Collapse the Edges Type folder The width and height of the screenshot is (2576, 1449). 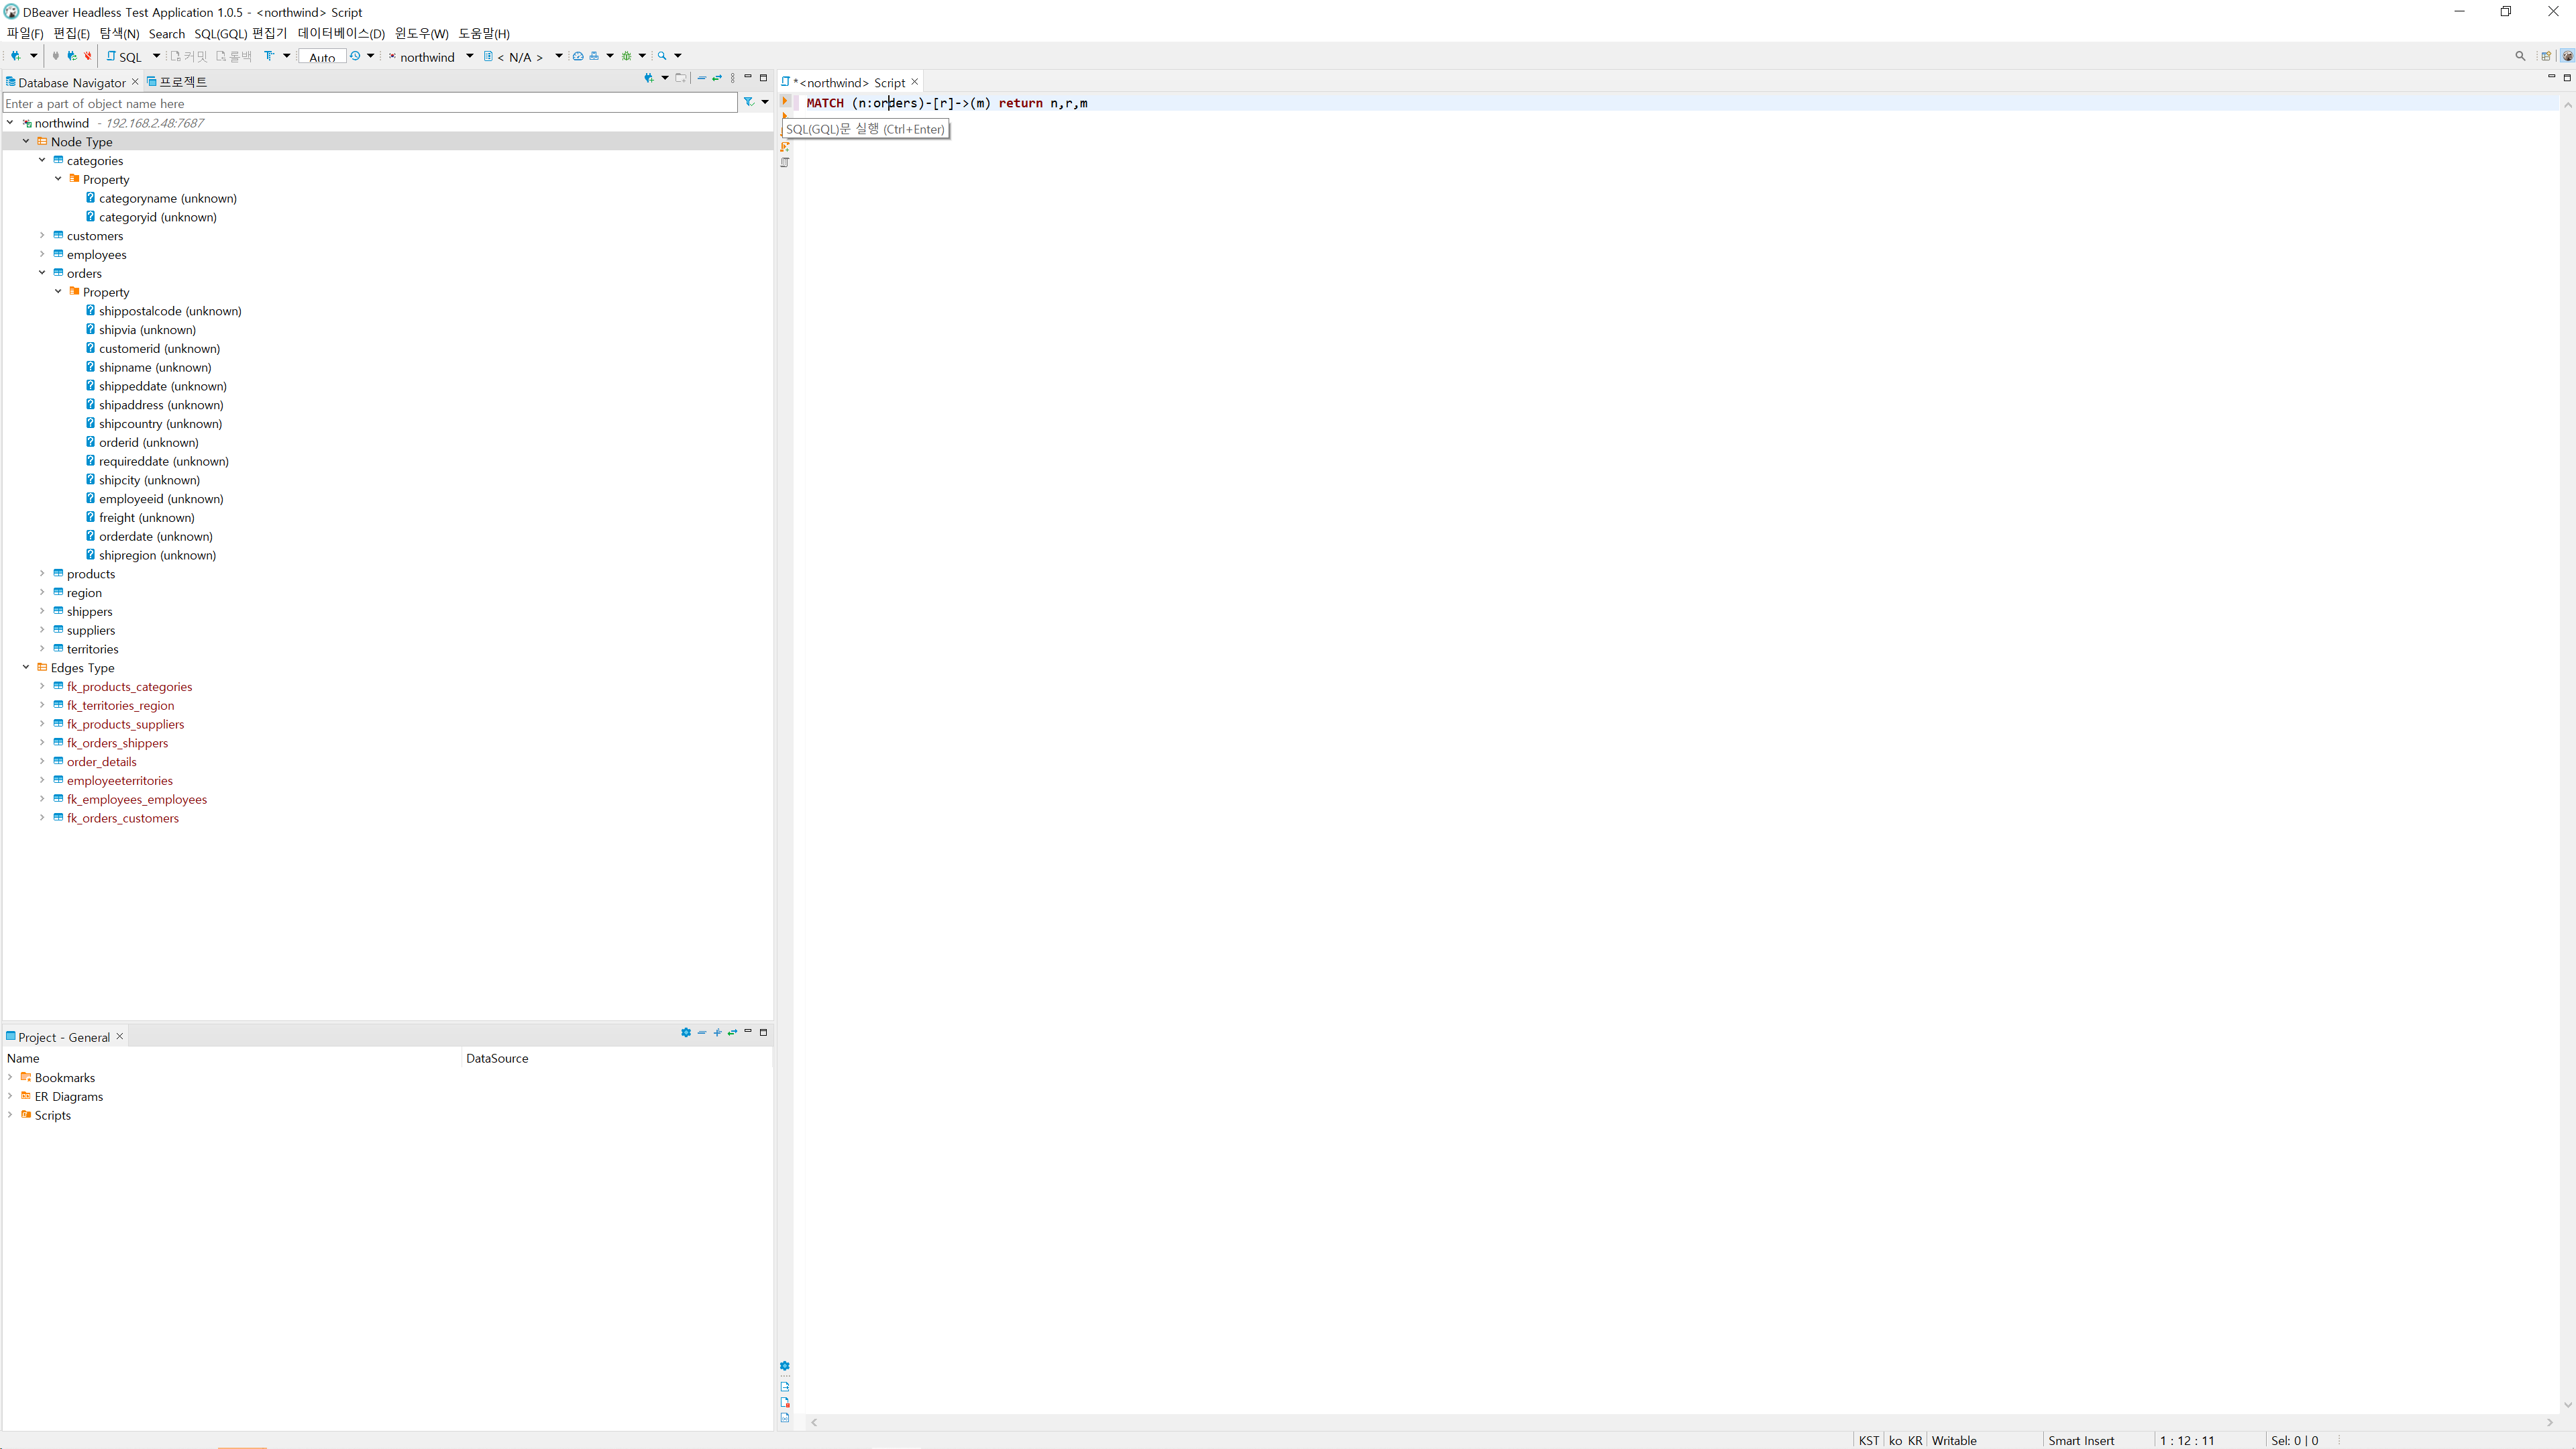point(26,667)
